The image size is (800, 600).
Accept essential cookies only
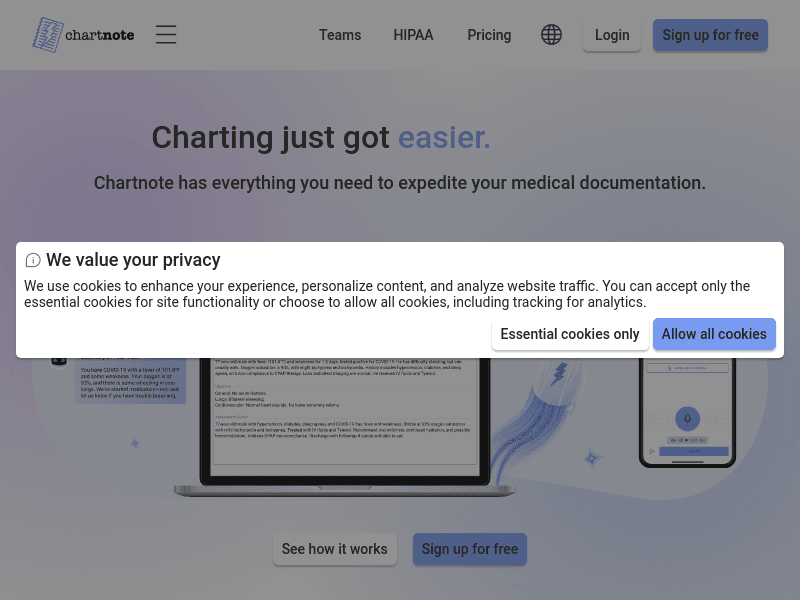570,334
